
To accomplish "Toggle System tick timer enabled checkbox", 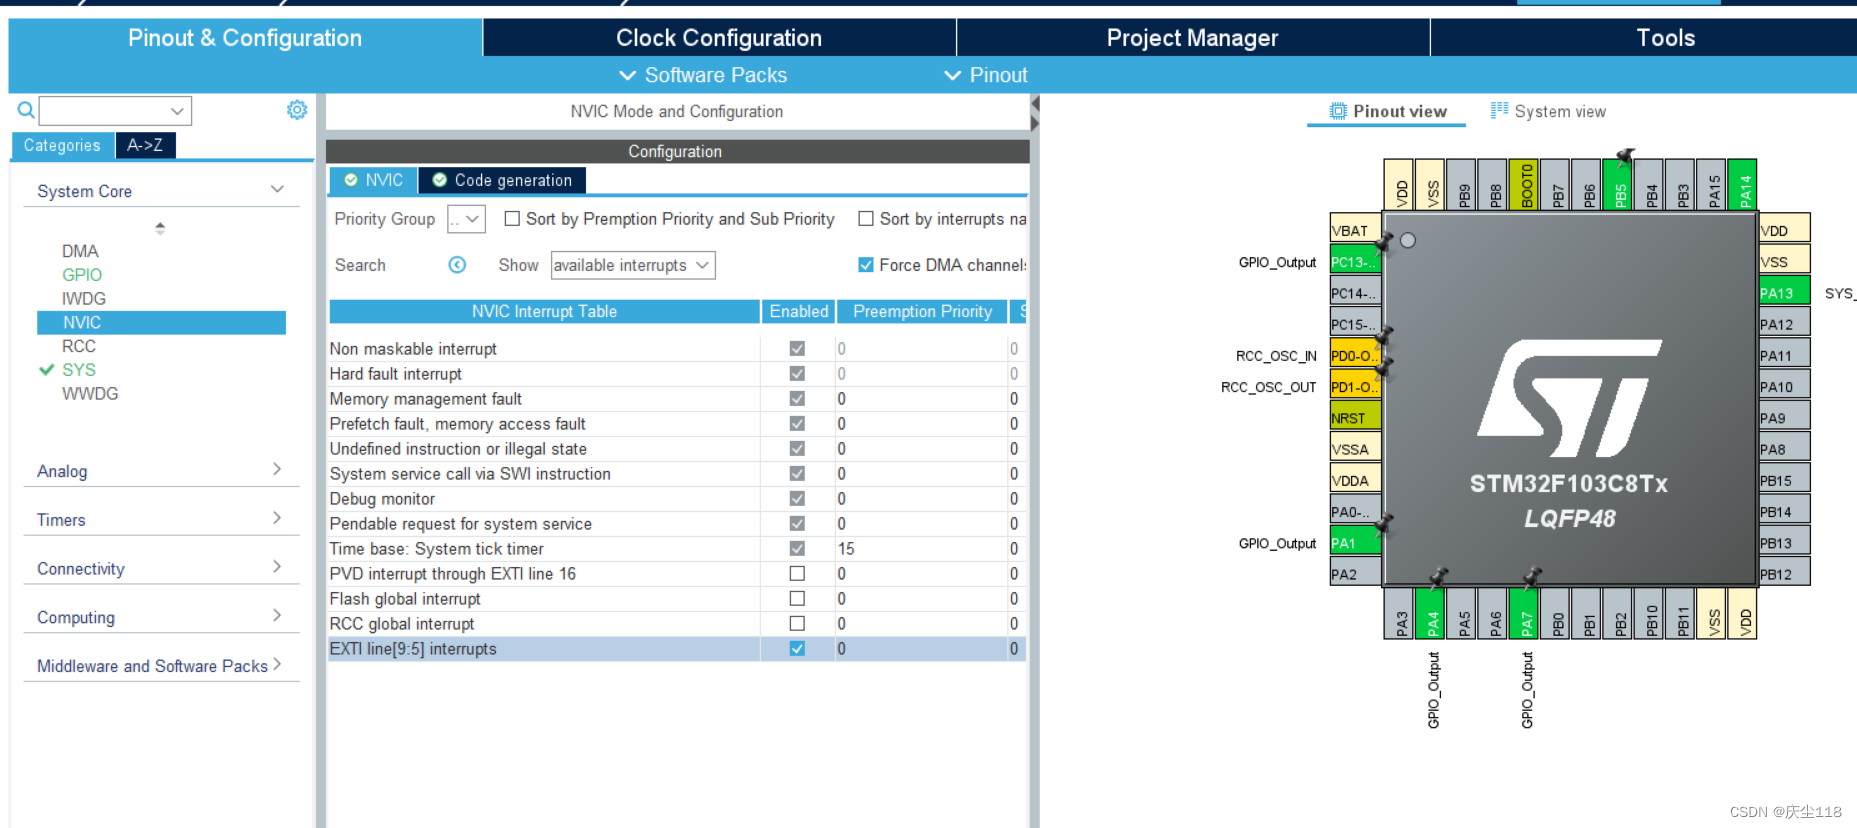I will [797, 549].
